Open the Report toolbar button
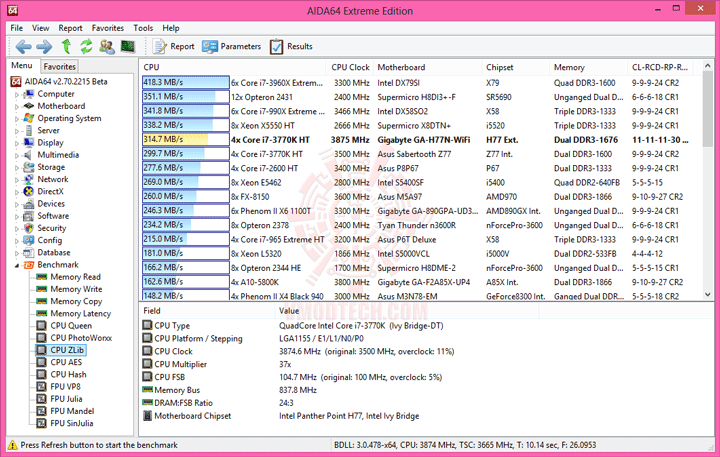This screenshot has width=720, height=457. click(x=174, y=46)
